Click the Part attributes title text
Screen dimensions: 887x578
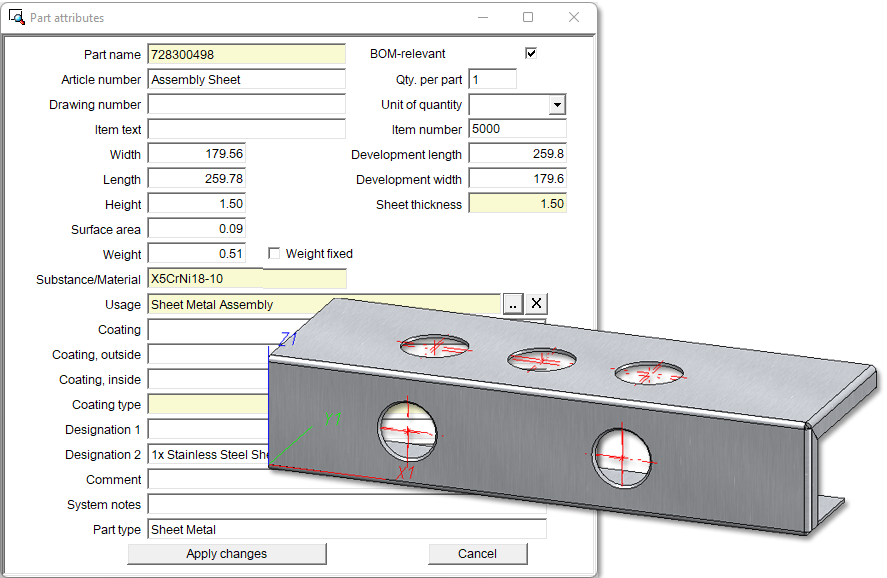coord(67,18)
